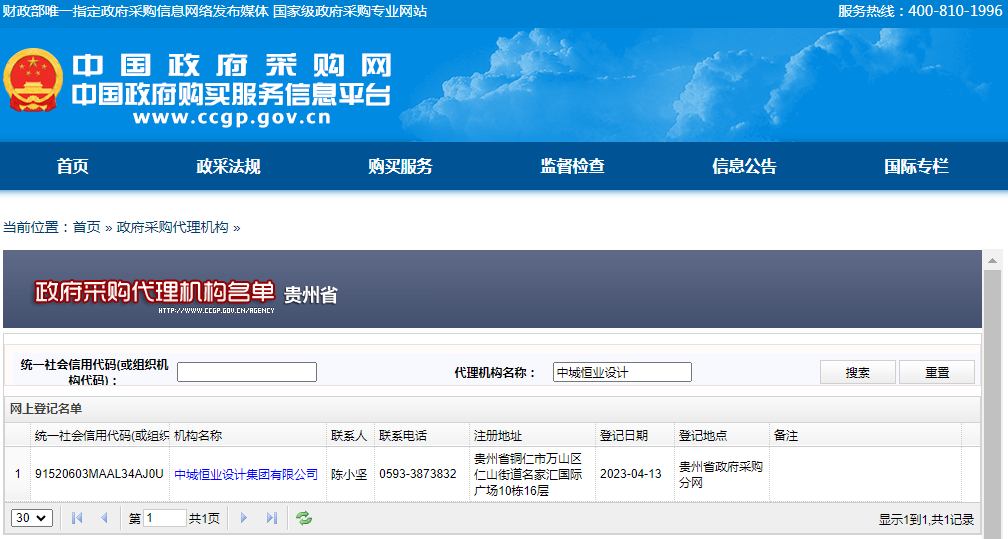Click 显示1到1,共1记录 status text
This screenshot has width=1008, height=539.
tap(926, 519)
